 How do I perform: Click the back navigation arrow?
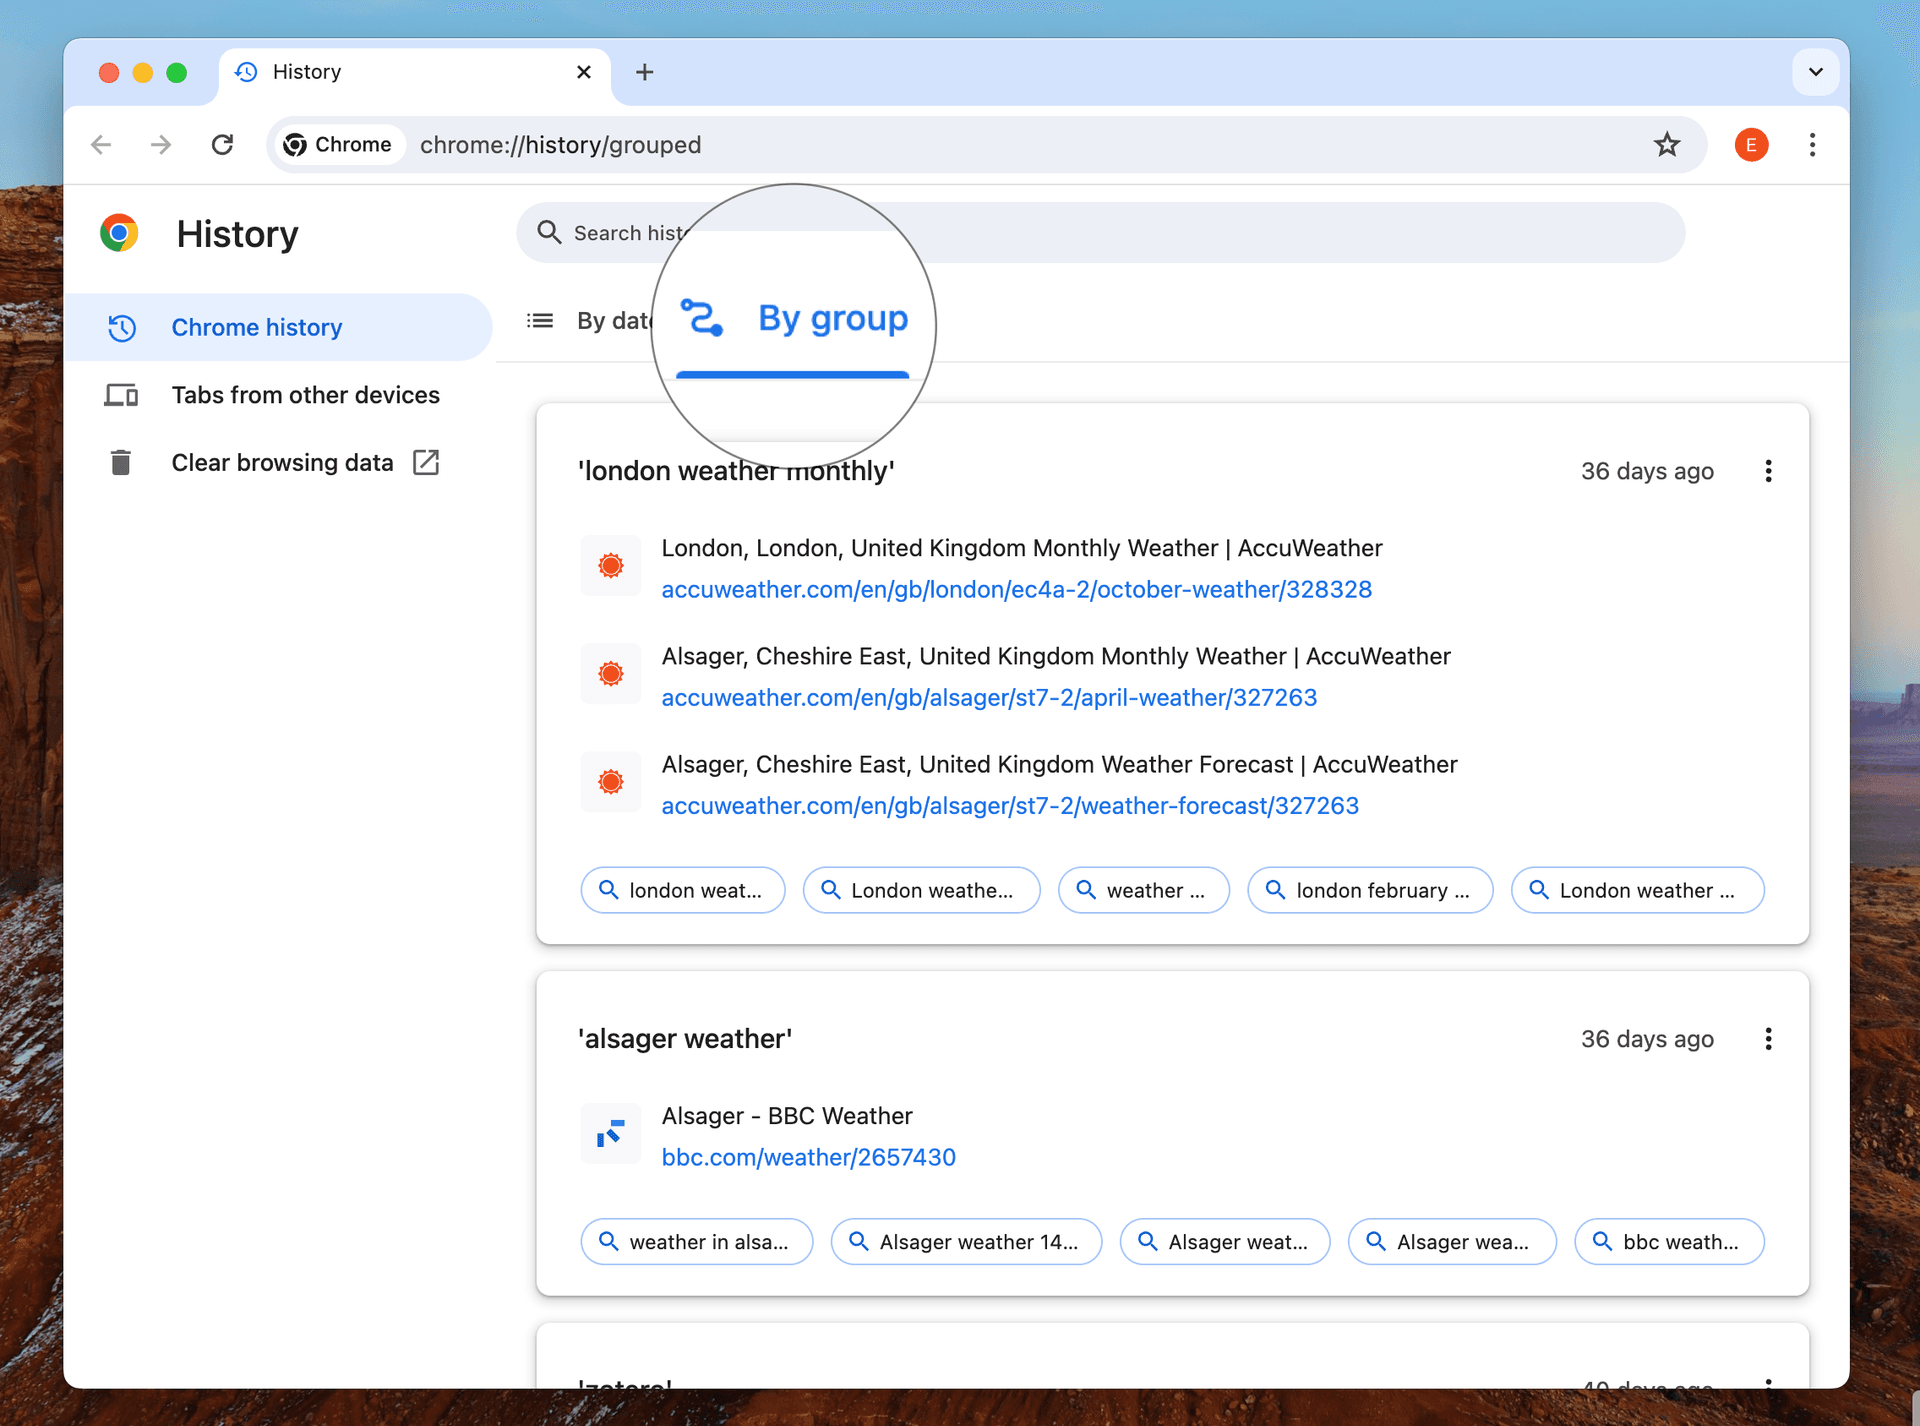click(101, 145)
